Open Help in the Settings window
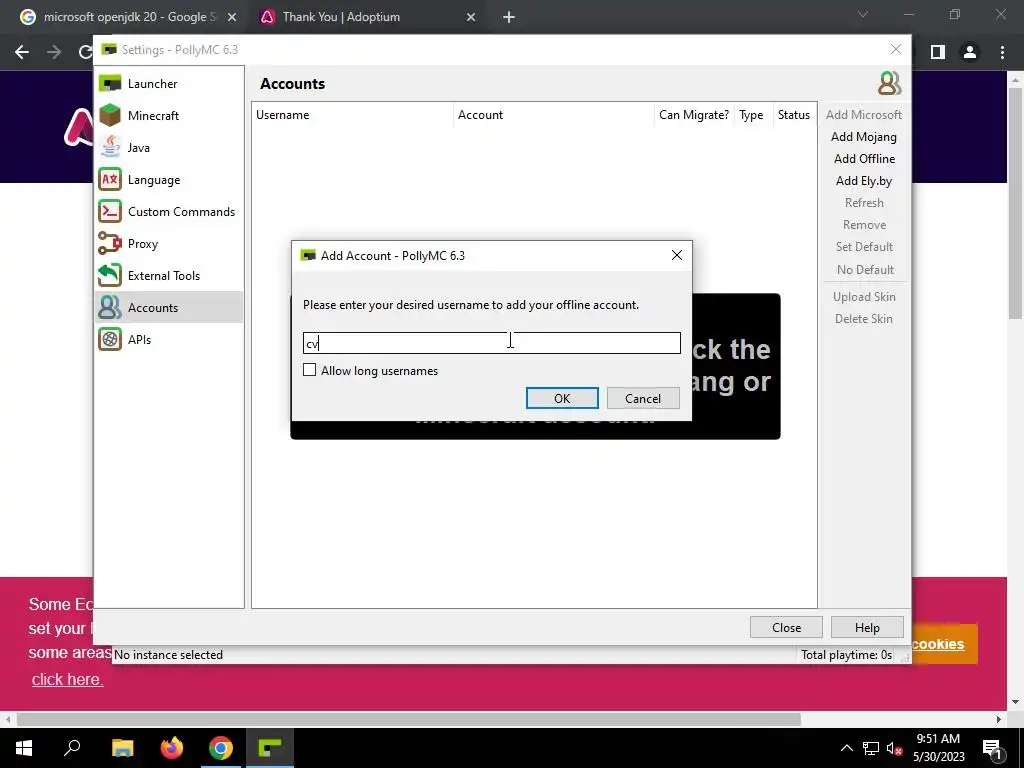 [x=867, y=628]
